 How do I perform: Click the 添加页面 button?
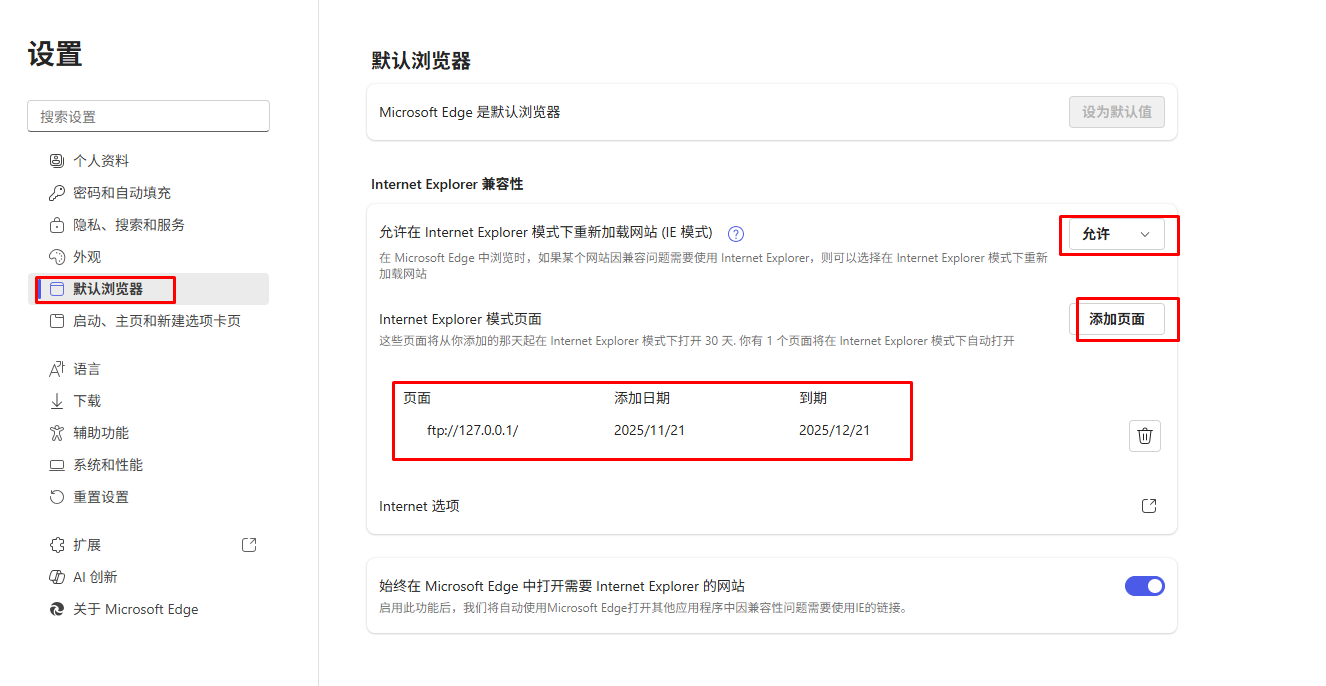(x=1117, y=319)
